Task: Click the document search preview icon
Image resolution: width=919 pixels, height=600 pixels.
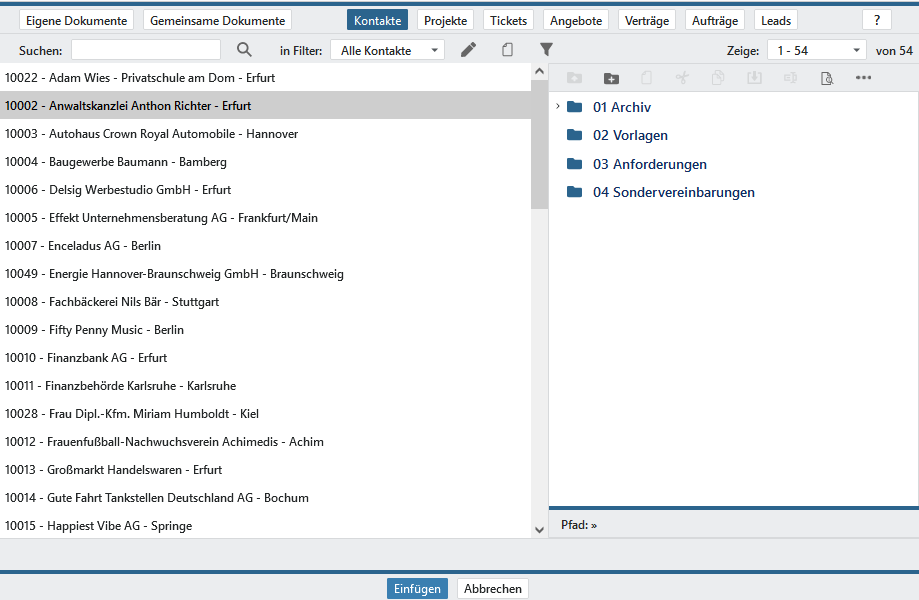Action: (x=826, y=78)
